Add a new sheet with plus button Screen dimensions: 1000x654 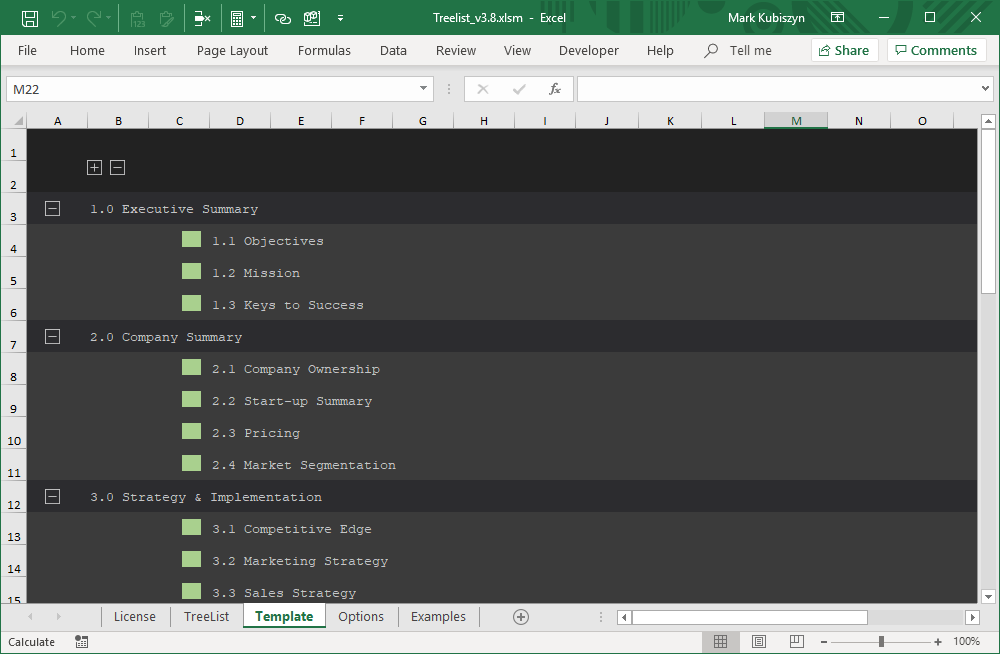520,617
